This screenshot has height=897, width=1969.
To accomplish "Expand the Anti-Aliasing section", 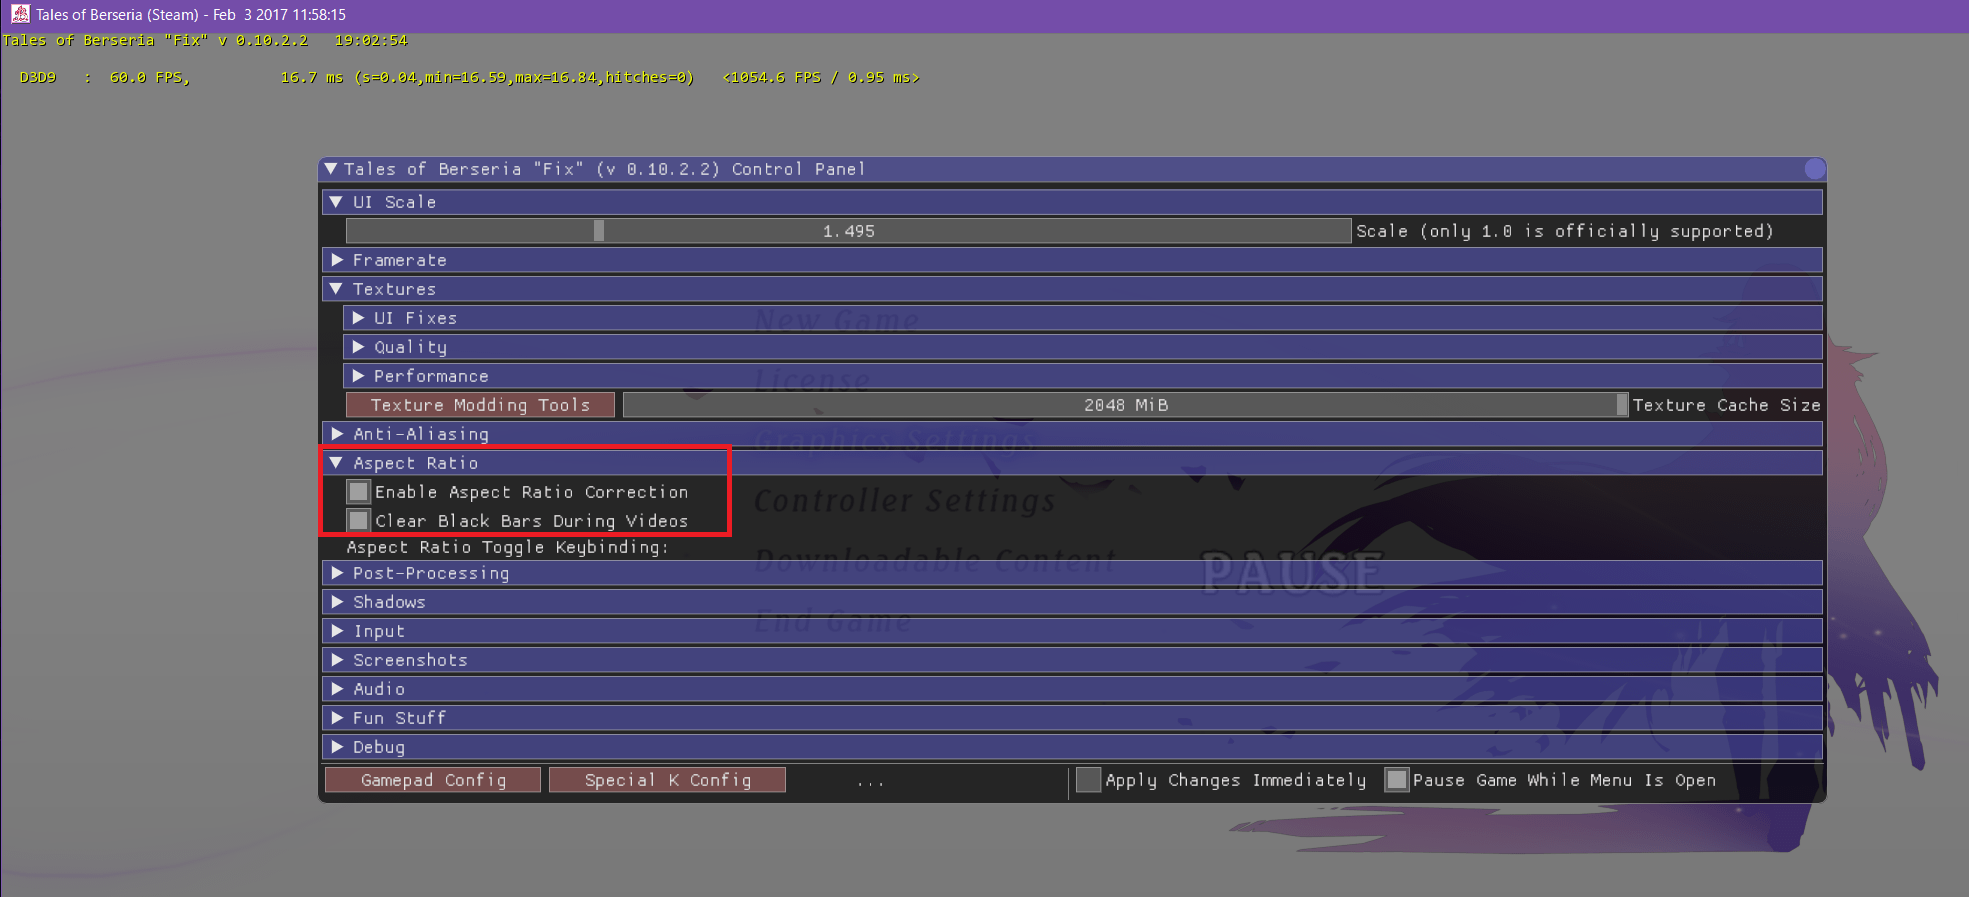I will [x=1072, y=434].
